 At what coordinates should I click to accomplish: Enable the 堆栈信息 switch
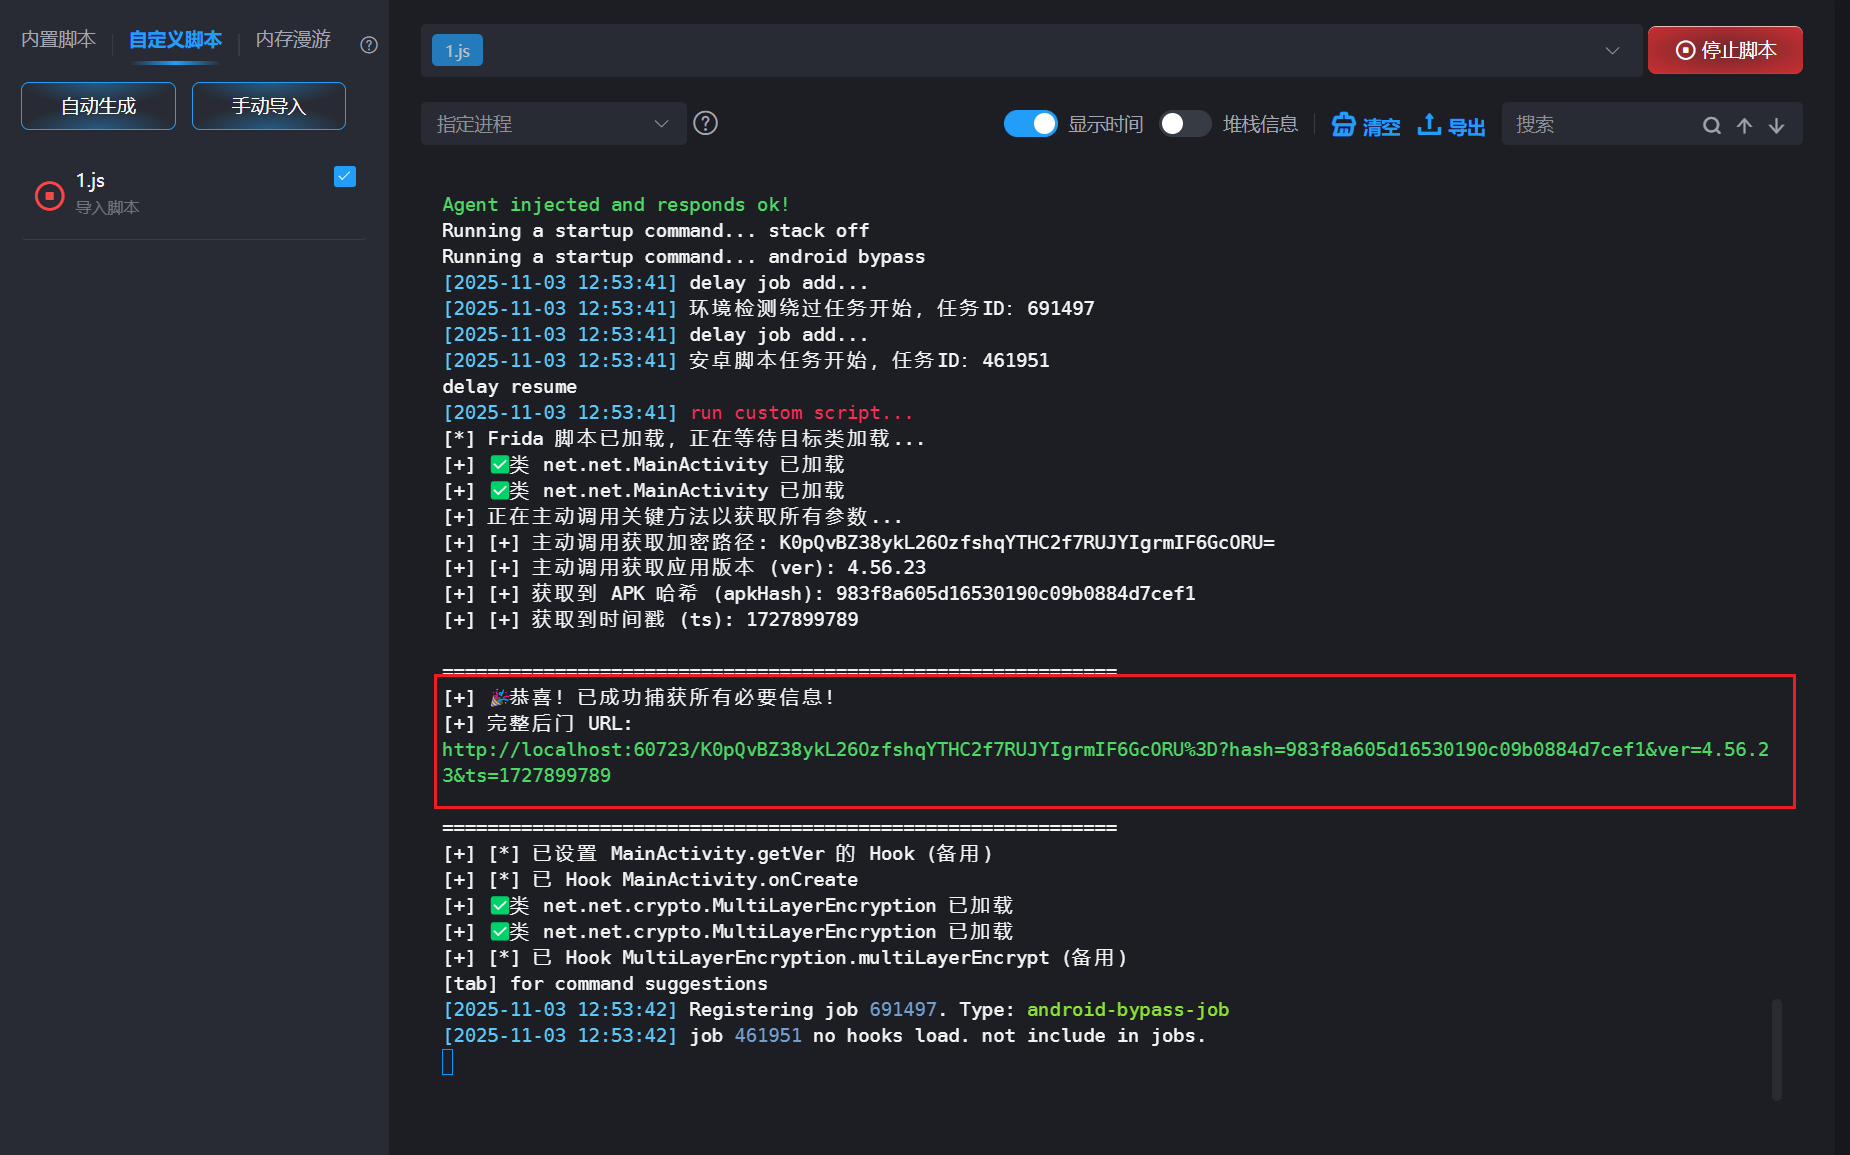tap(1185, 123)
